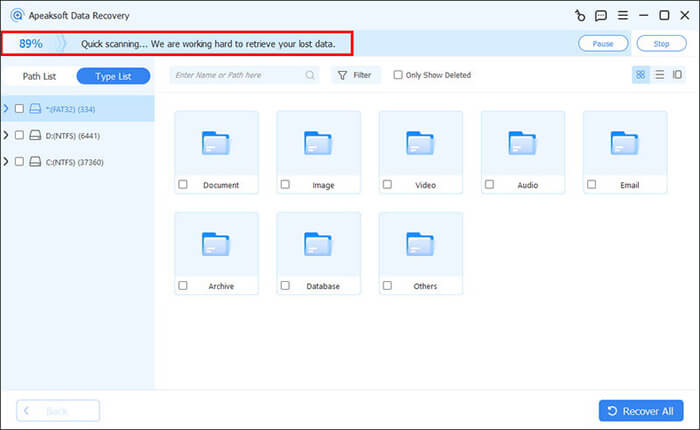Check the Video folder checkbox
This screenshot has width=700, height=430.
coord(388,184)
